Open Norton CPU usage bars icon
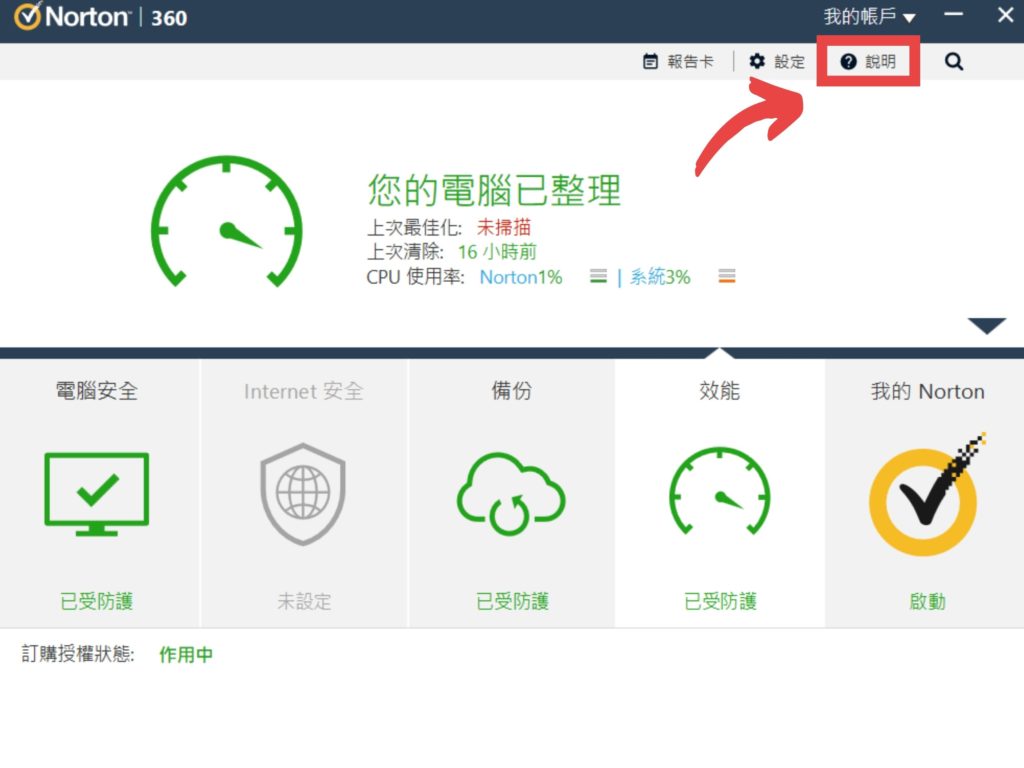Image resolution: width=1024 pixels, height=768 pixels. [x=598, y=276]
